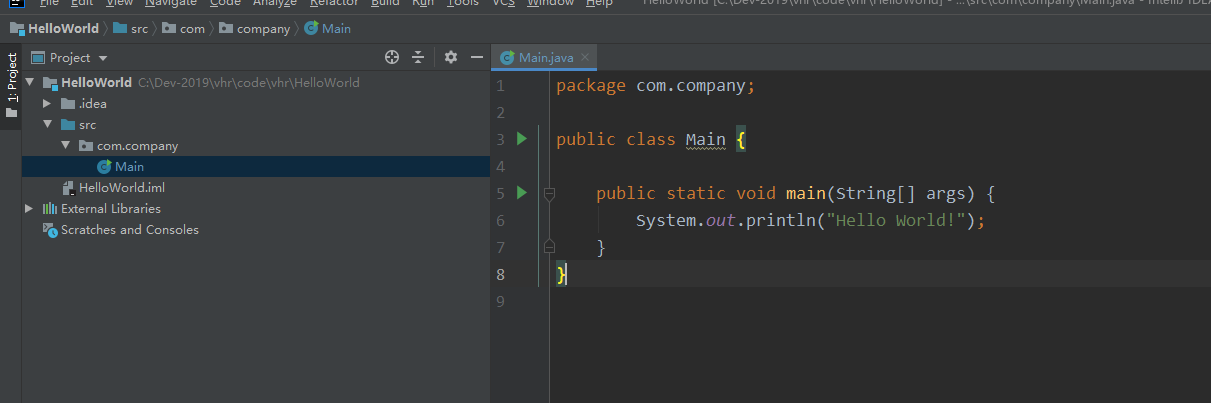Viewport: 1211px width, 403px height.
Task: Click the closing brace on line 8
Action: point(562,274)
